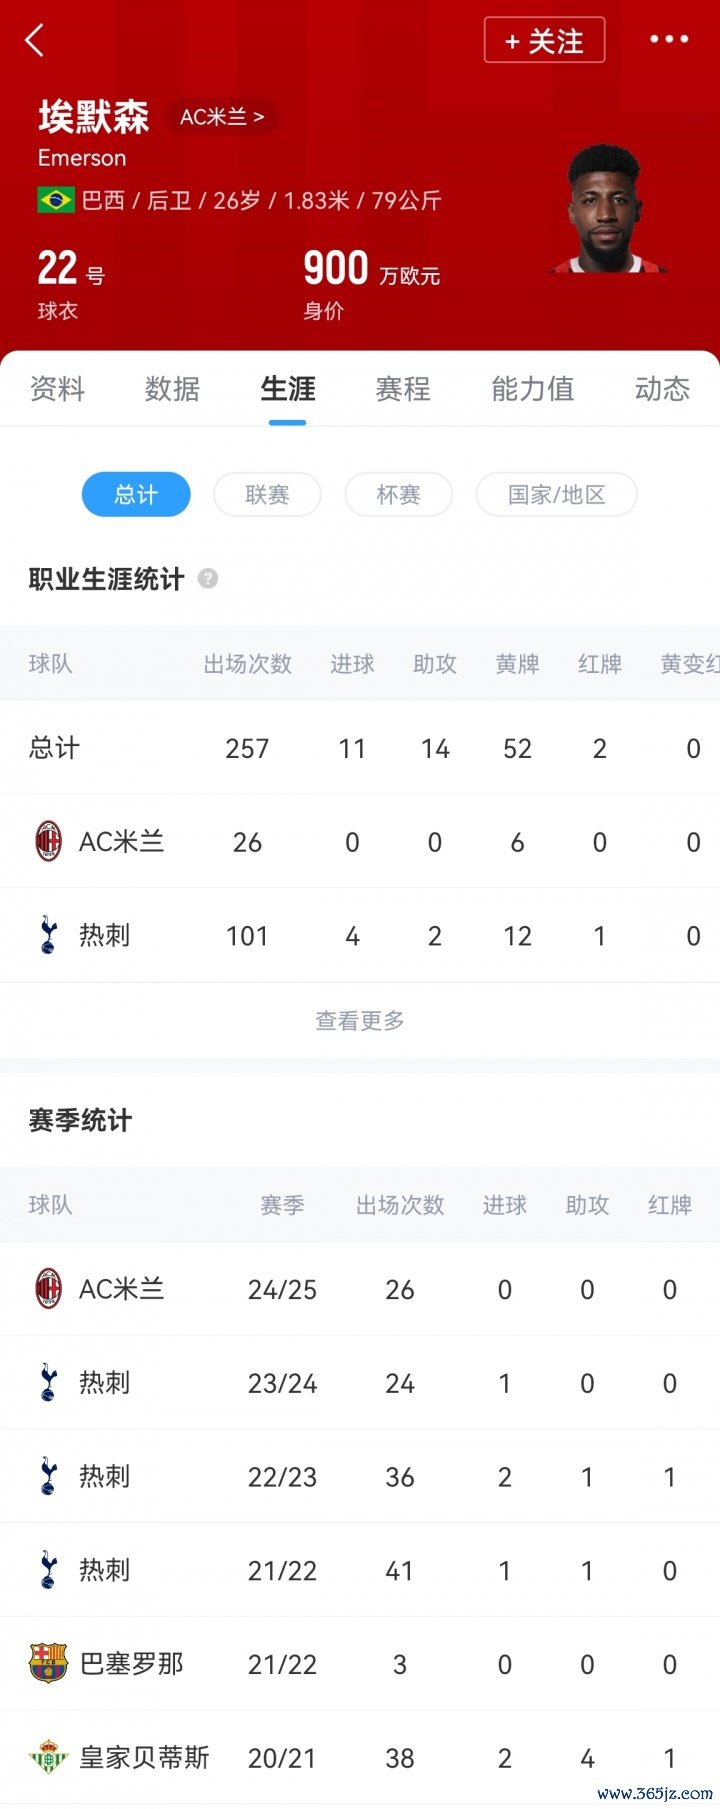Open the 能力值 tab

[x=532, y=389]
